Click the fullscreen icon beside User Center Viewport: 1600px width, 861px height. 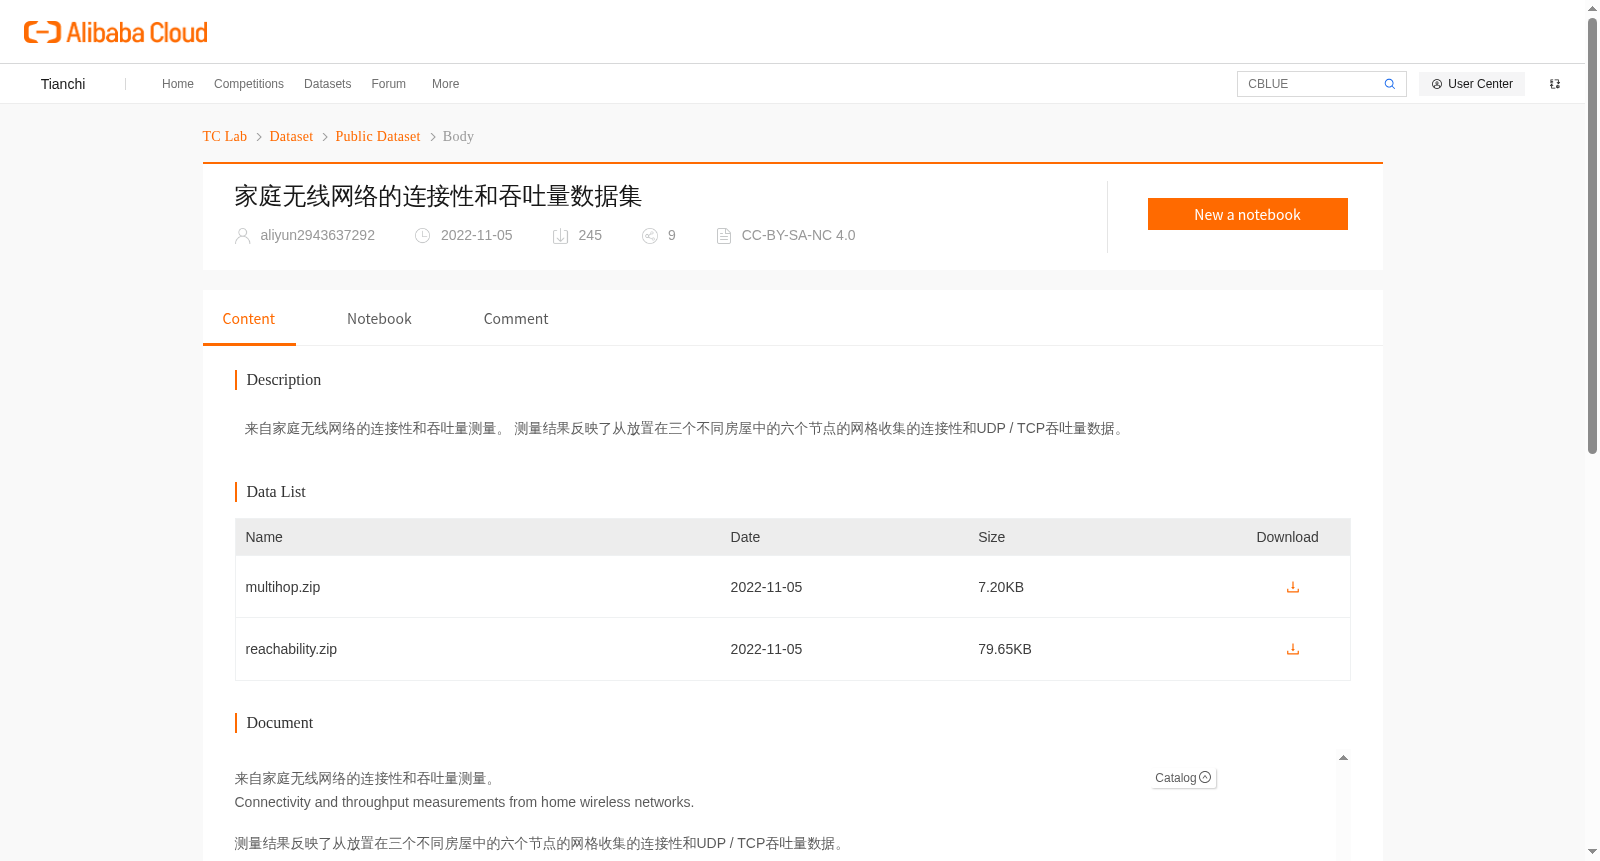pos(1555,84)
